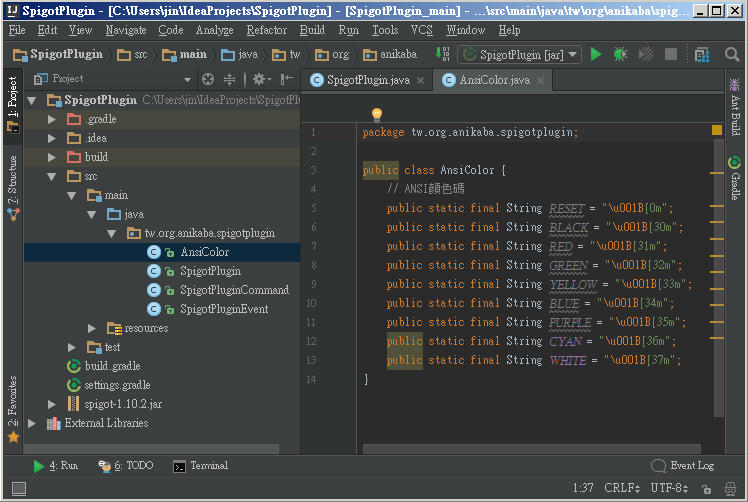Open the Run tool window
The width and height of the screenshot is (748, 502).
56,466
